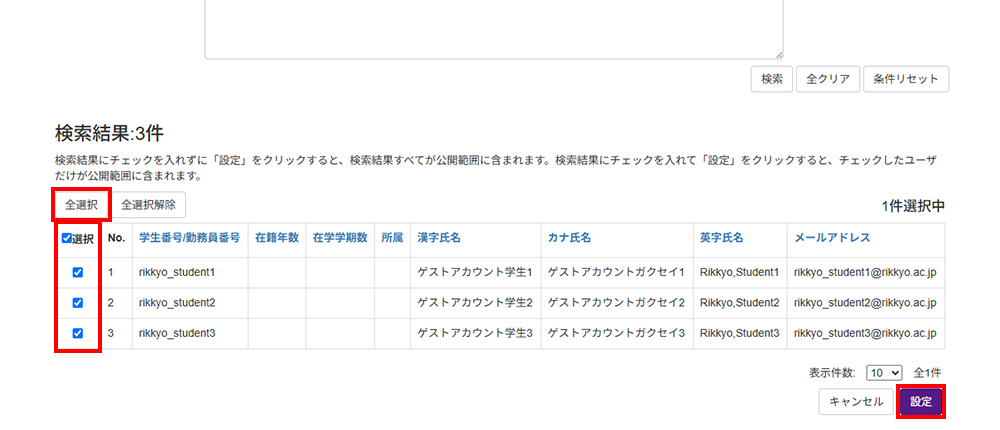This screenshot has width=1000, height=430.
Task: Sort by 所属 column header
Action: tap(392, 238)
